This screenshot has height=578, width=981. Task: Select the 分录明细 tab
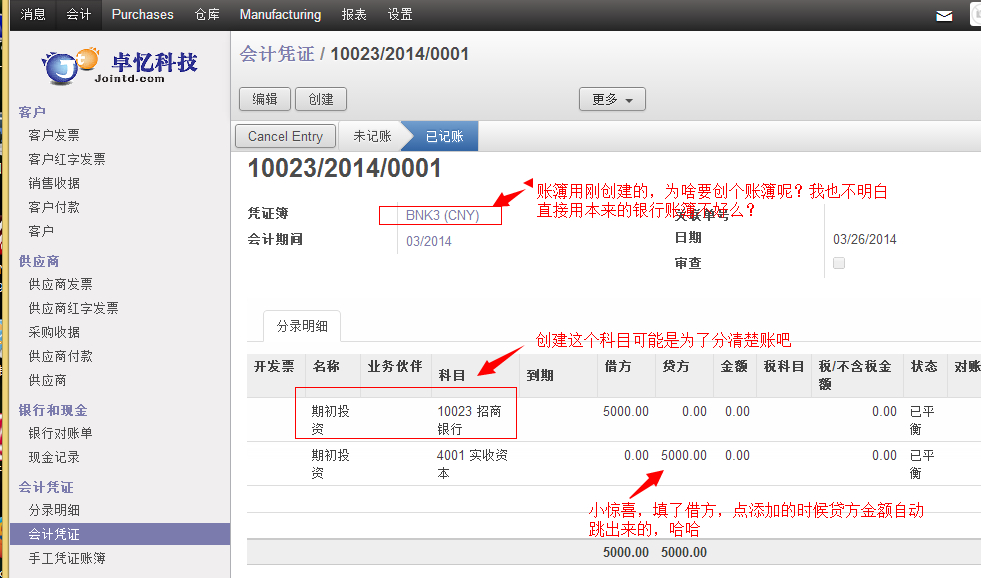[302, 326]
